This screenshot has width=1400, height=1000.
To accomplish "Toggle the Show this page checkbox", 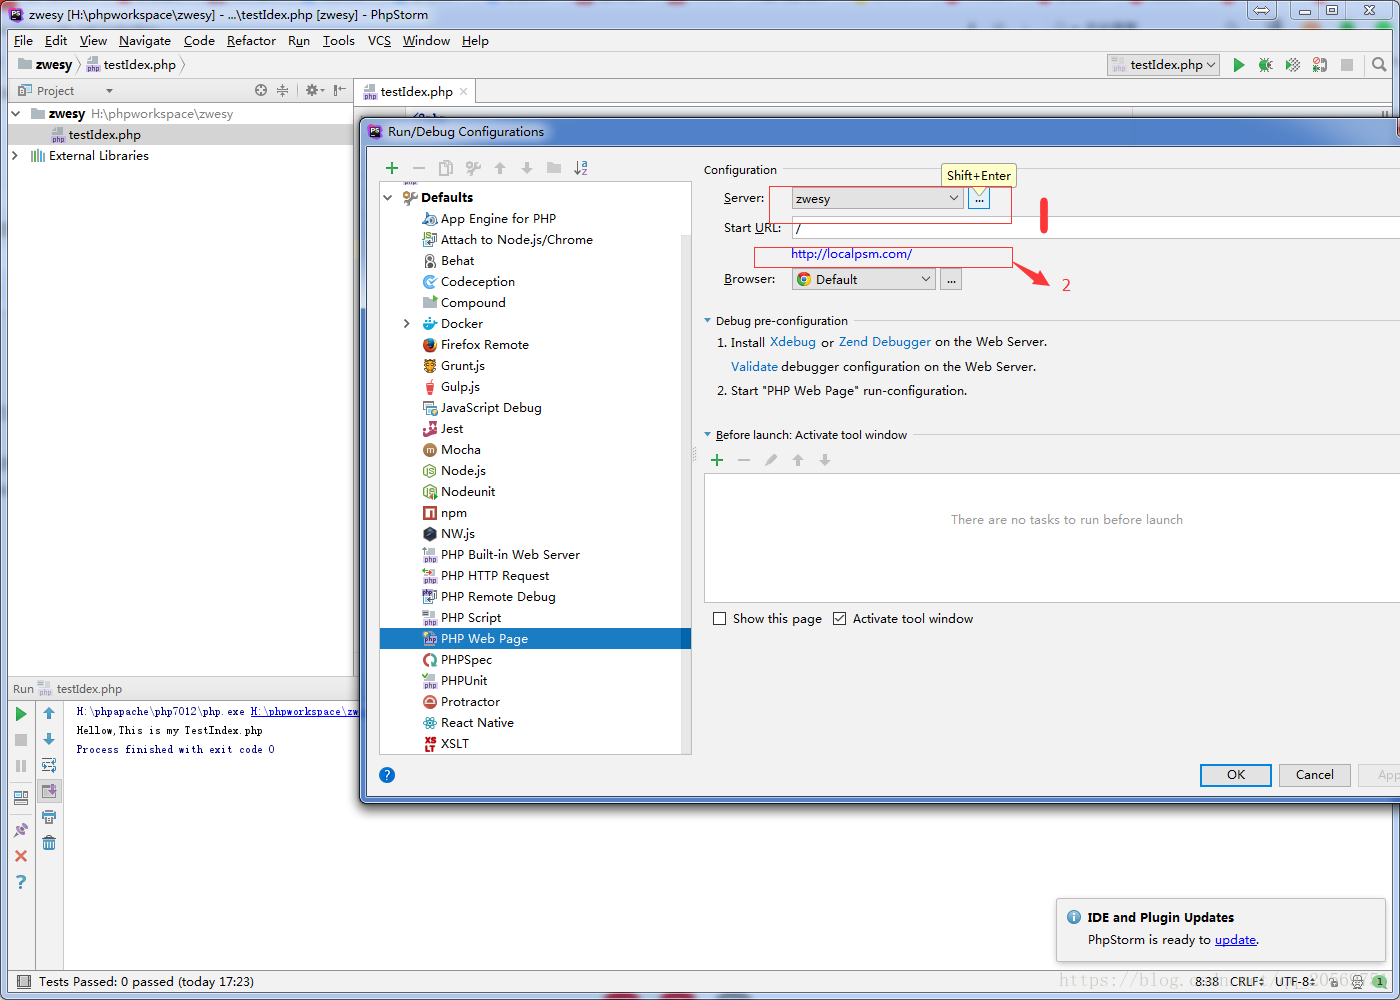I will coord(719,619).
